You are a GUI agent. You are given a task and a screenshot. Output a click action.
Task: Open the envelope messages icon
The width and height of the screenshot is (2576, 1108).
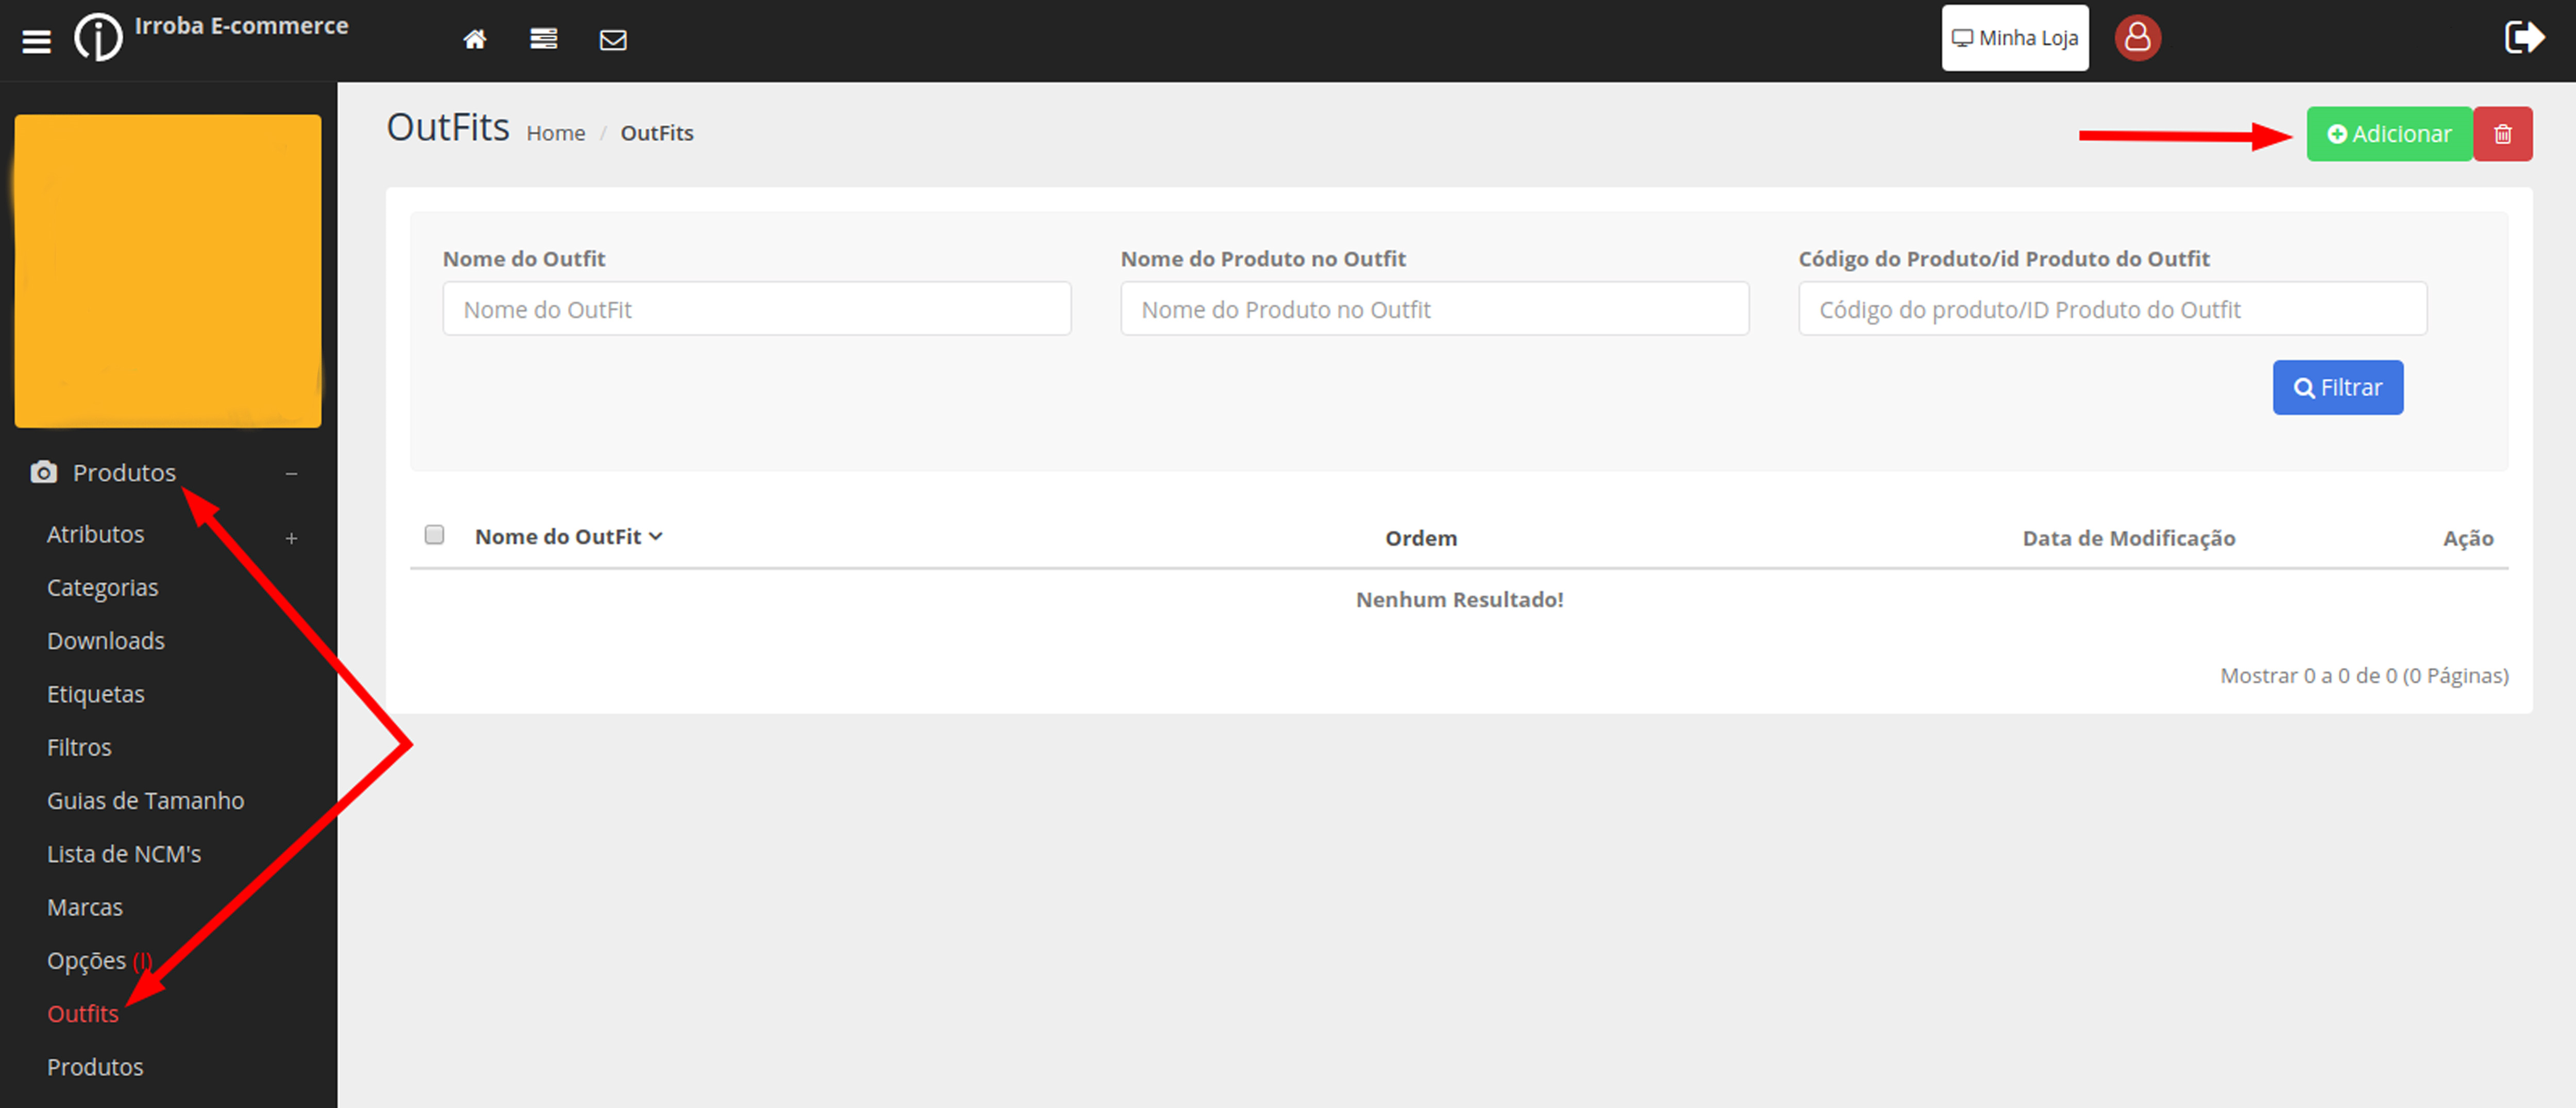[613, 40]
